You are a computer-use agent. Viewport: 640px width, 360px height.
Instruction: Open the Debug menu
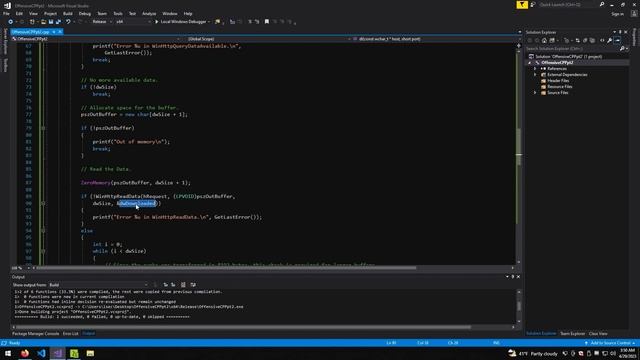coord(84,13)
